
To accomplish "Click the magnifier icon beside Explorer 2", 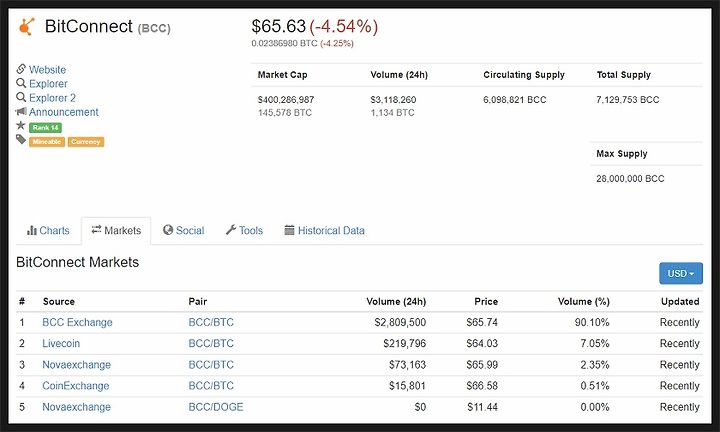I will [x=21, y=97].
